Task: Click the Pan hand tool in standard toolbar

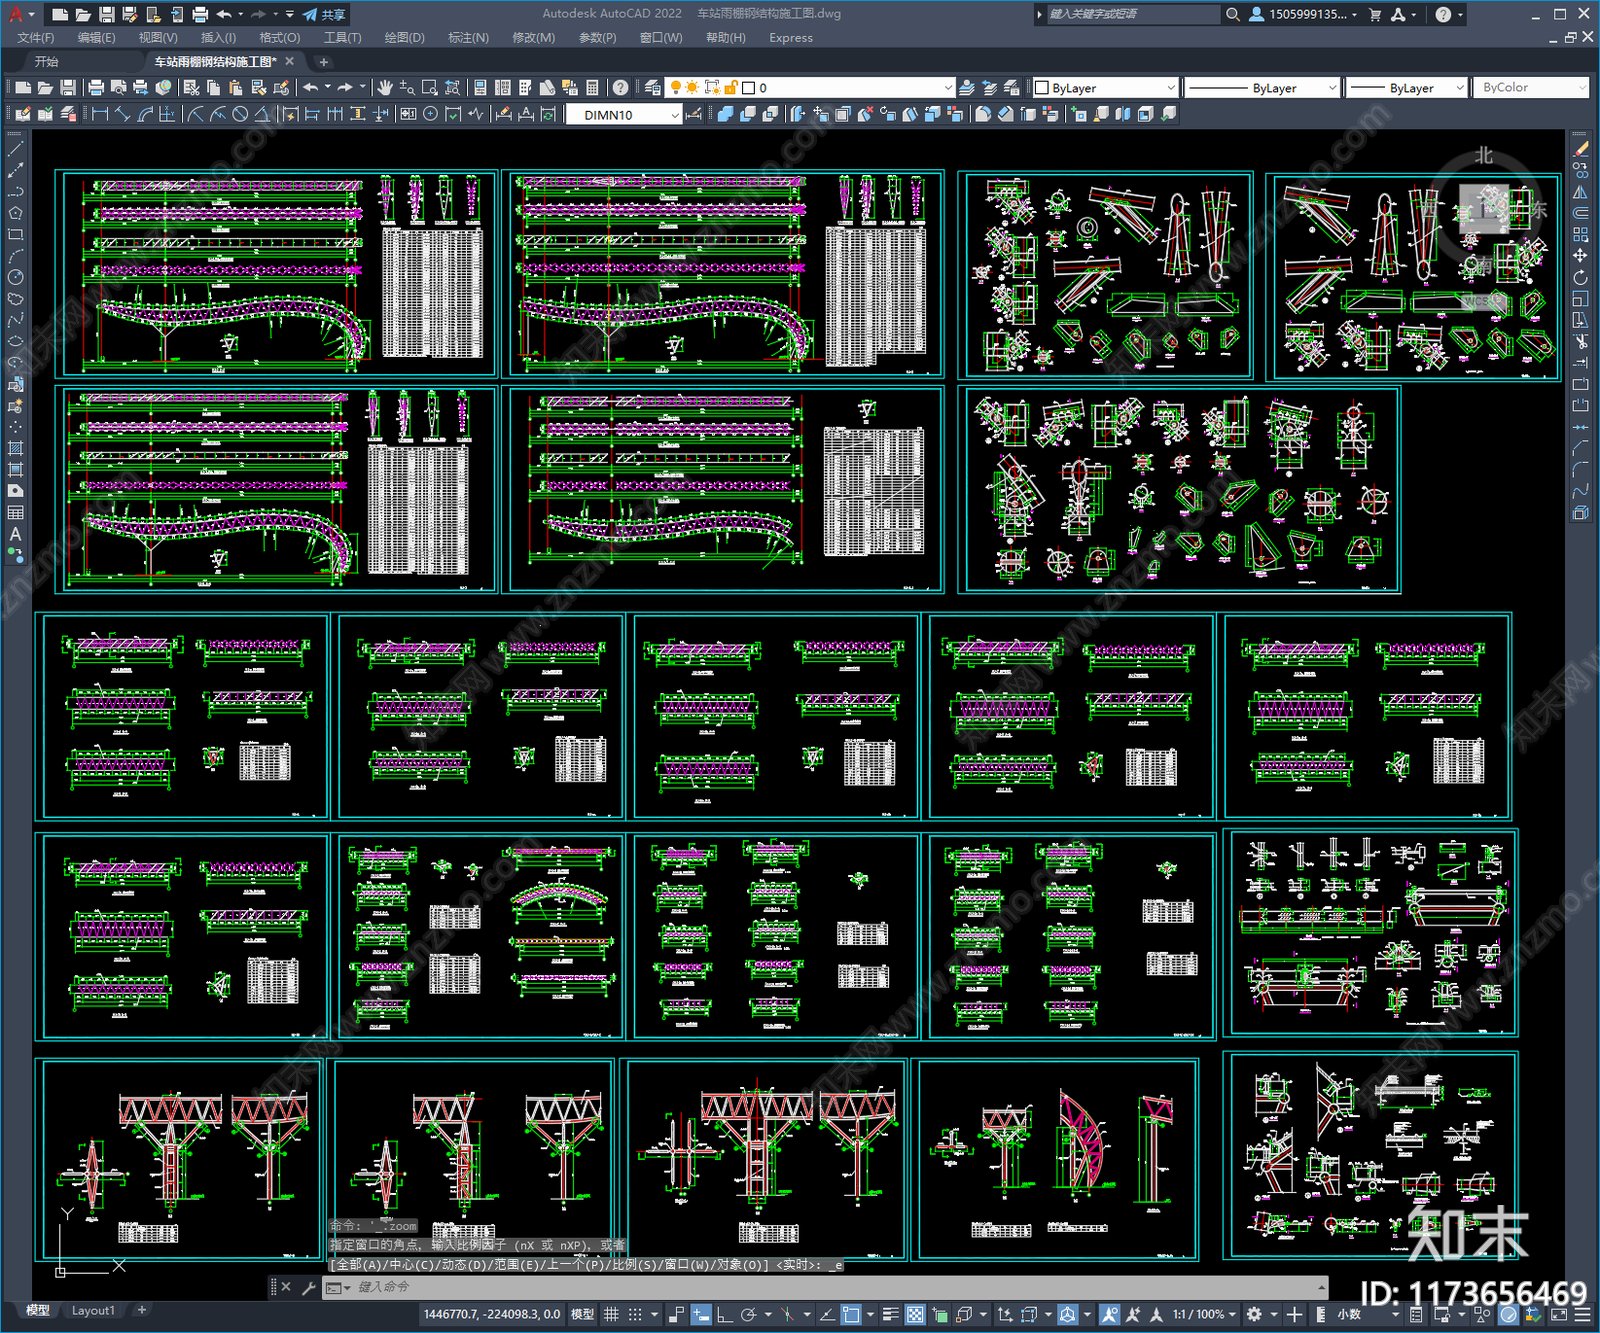Action: pyautogui.click(x=385, y=88)
